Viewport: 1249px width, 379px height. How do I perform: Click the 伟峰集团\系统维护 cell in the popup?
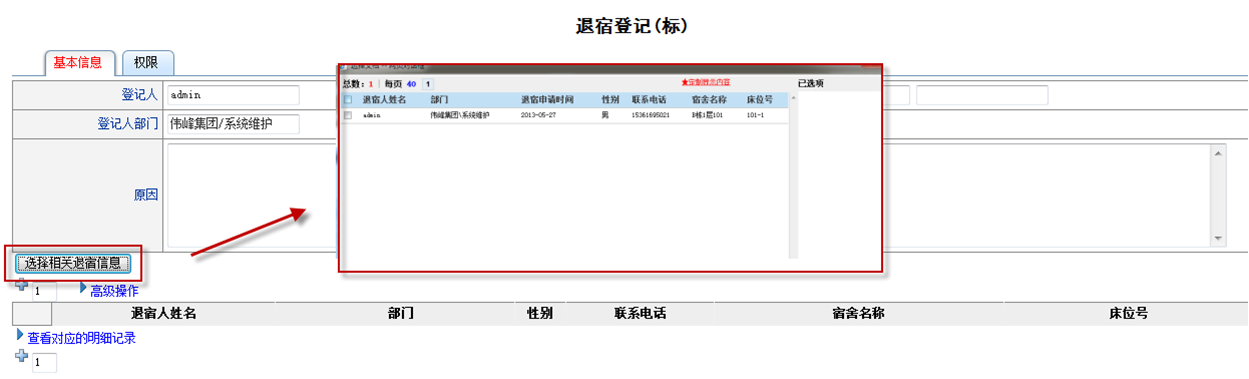(460, 115)
